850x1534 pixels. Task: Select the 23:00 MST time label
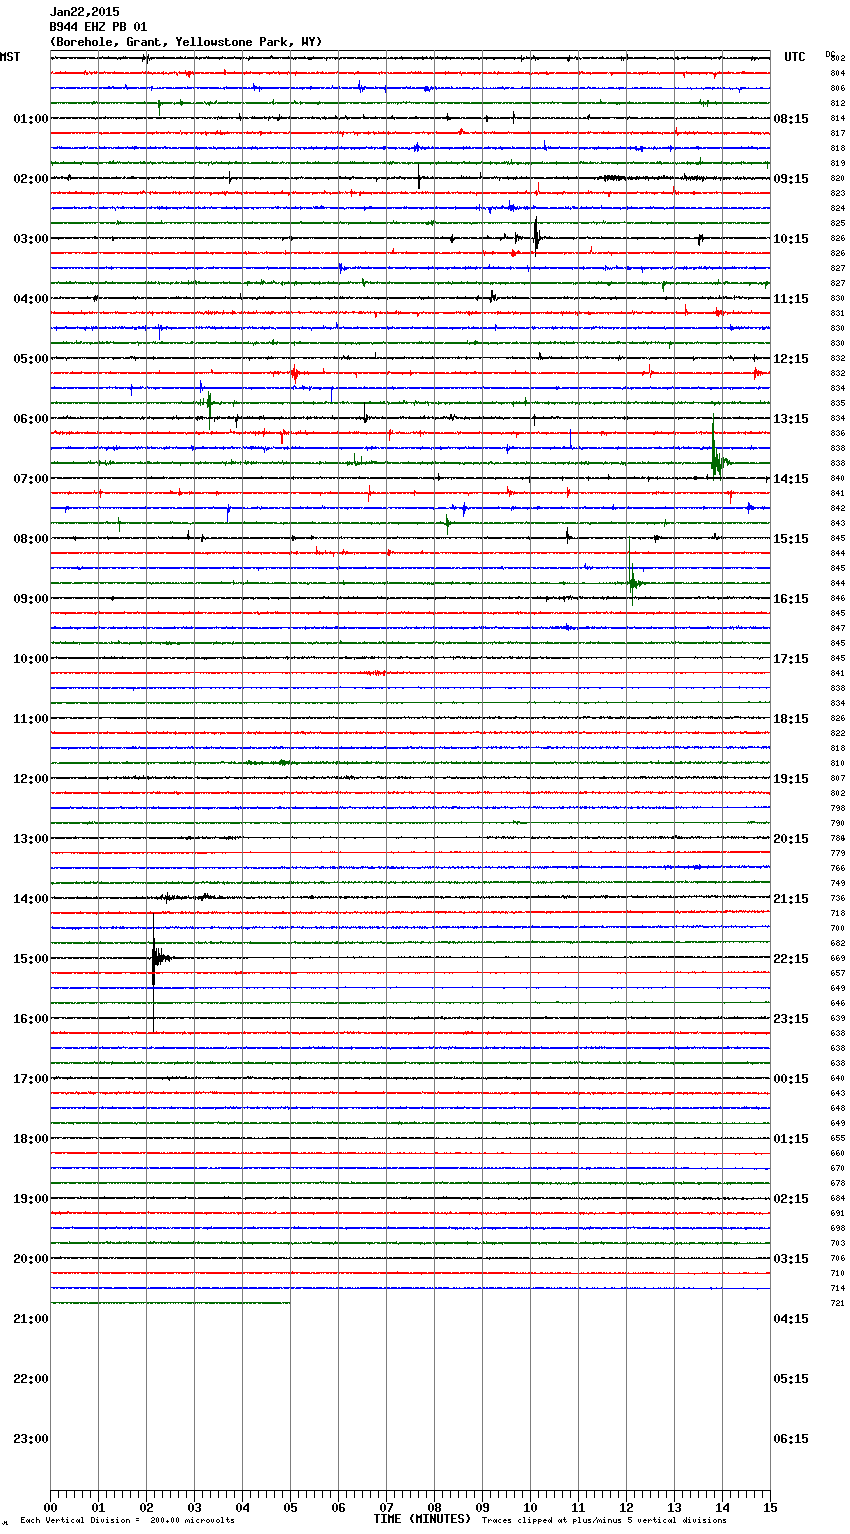point(30,1439)
